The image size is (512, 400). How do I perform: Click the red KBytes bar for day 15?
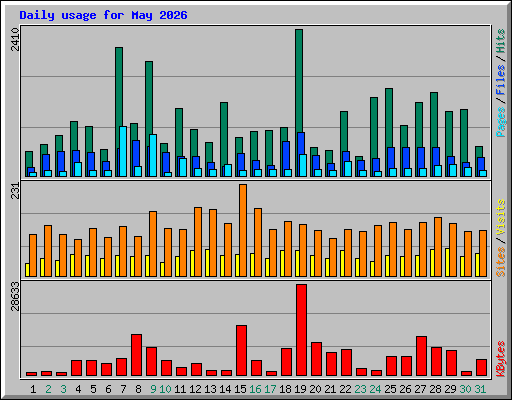(241, 351)
